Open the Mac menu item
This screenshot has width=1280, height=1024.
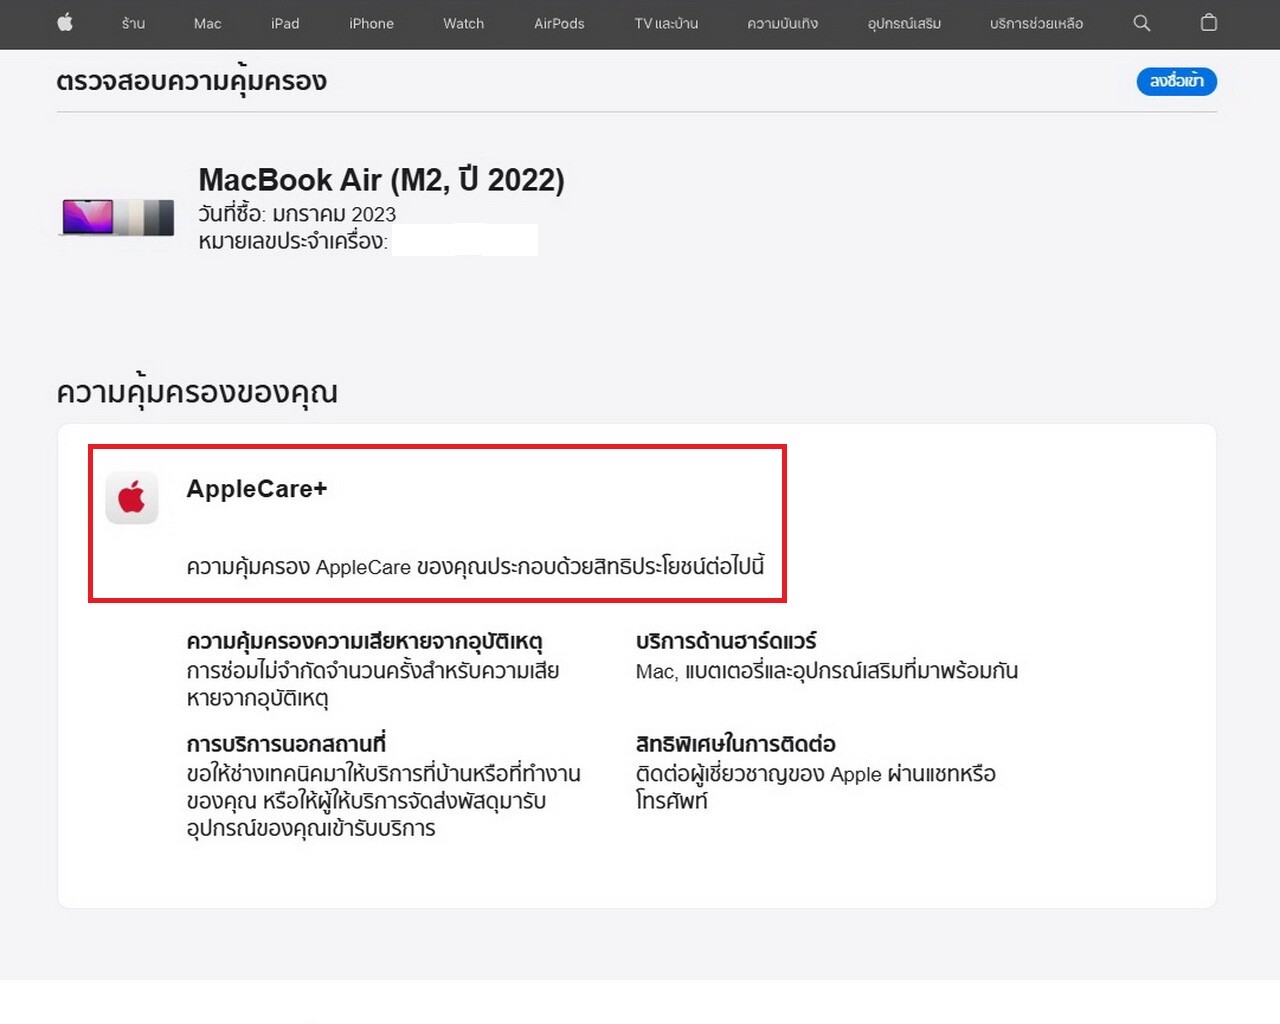207,23
